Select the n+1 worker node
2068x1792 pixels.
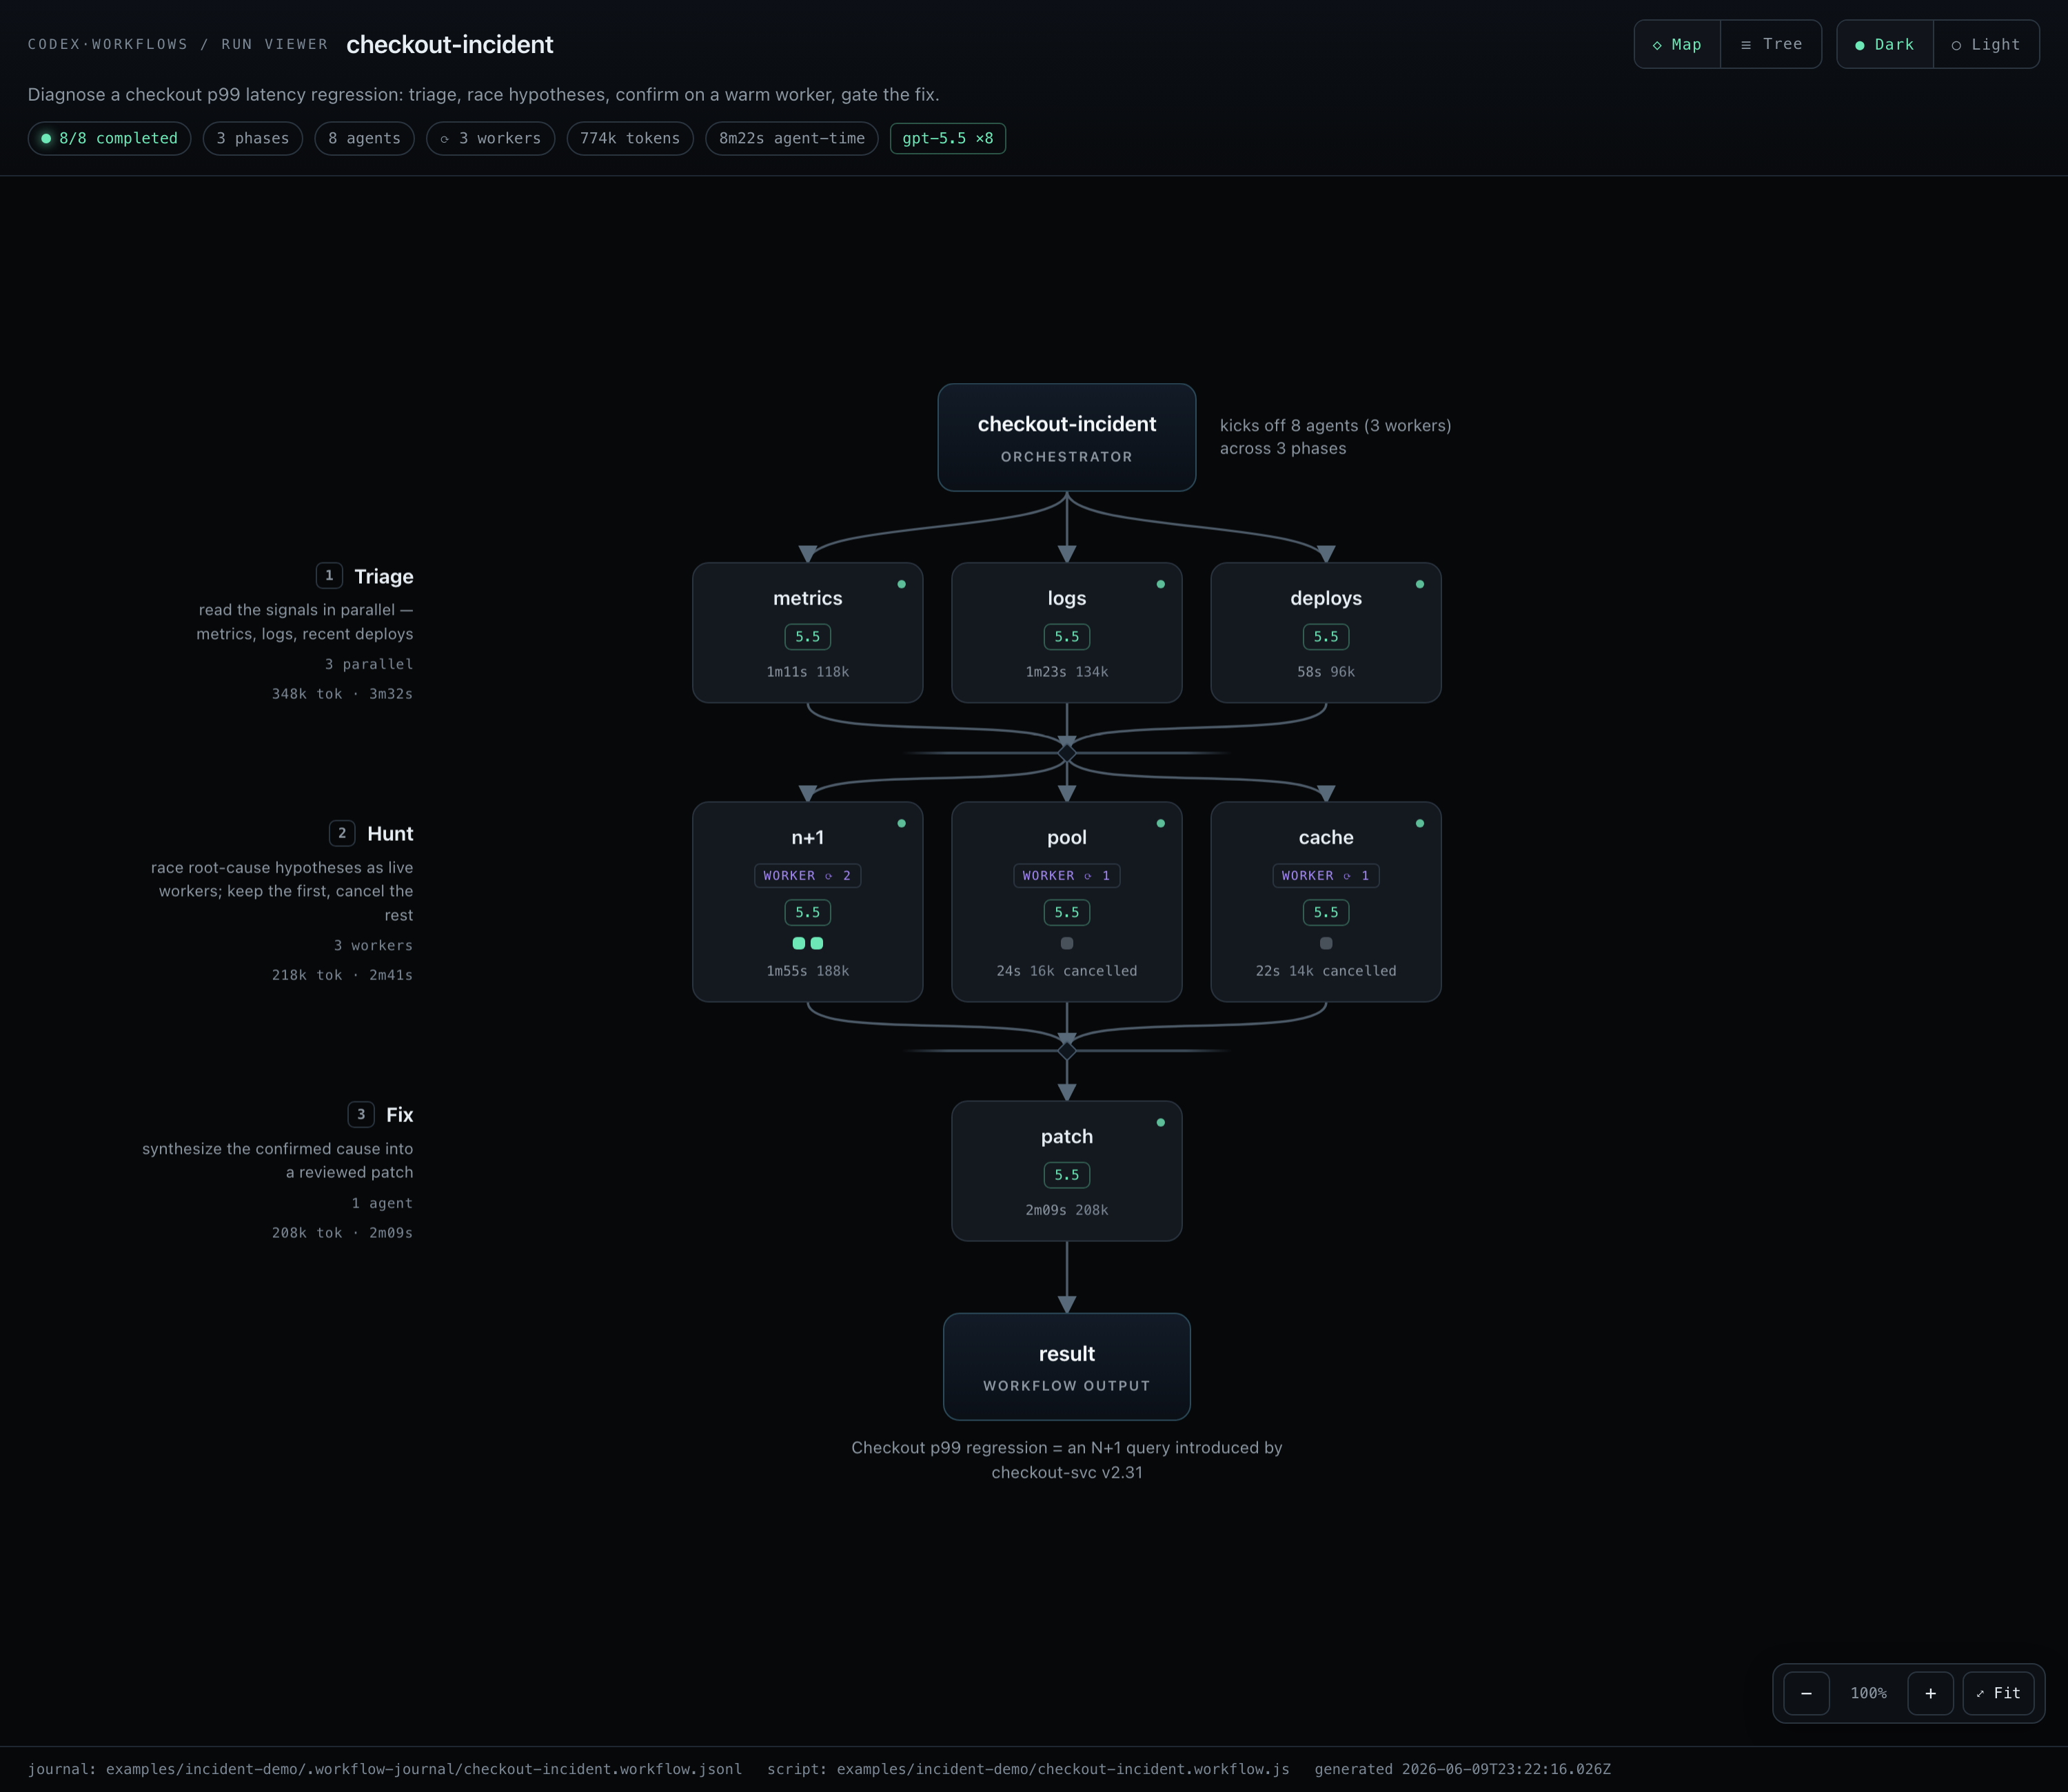pyautogui.click(x=808, y=902)
